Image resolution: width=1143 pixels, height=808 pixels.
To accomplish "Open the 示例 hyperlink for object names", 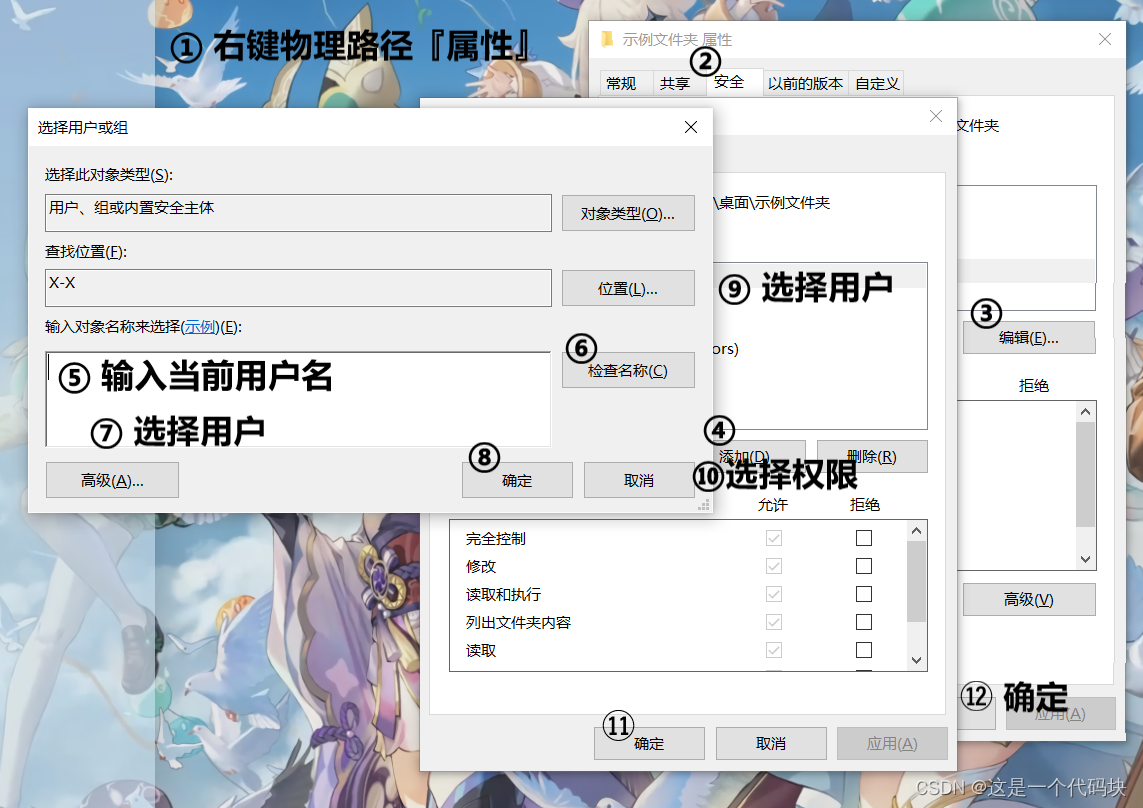I will [200, 327].
